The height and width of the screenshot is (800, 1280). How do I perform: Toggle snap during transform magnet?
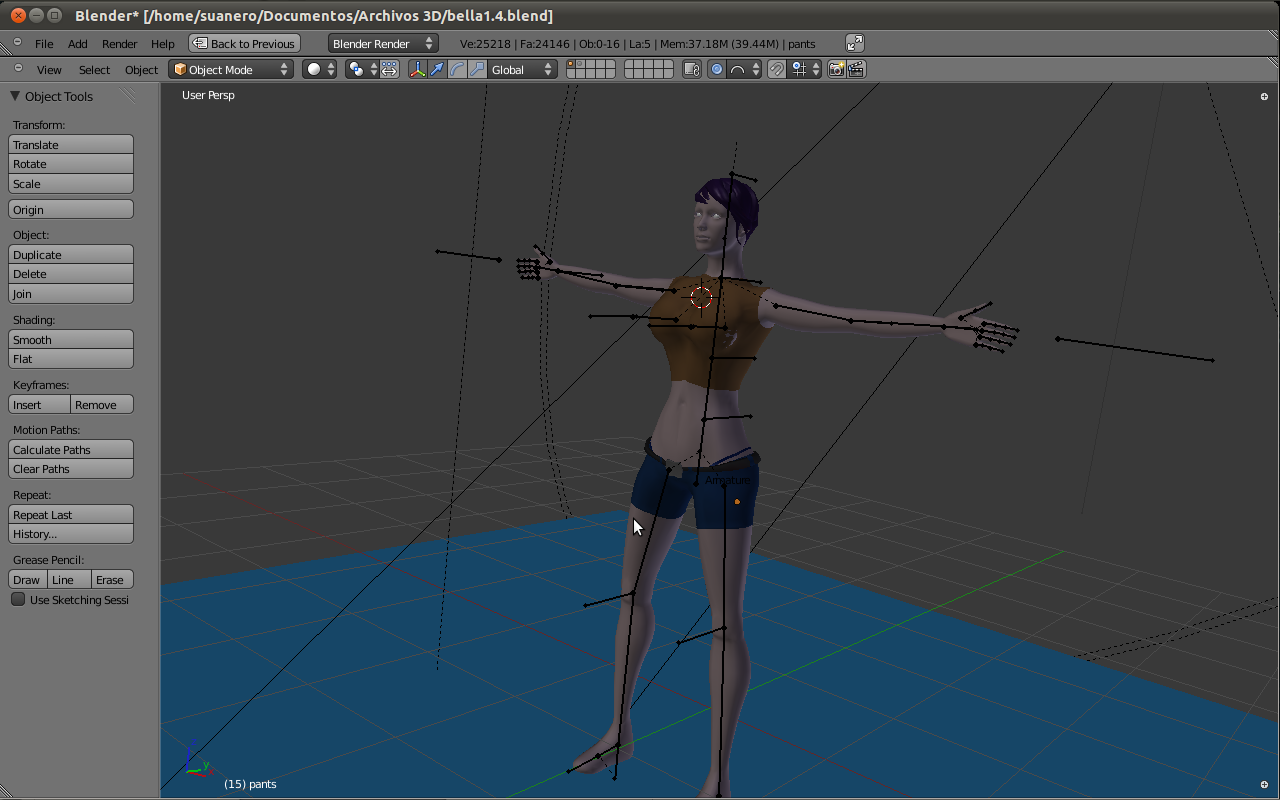pos(776,69)
